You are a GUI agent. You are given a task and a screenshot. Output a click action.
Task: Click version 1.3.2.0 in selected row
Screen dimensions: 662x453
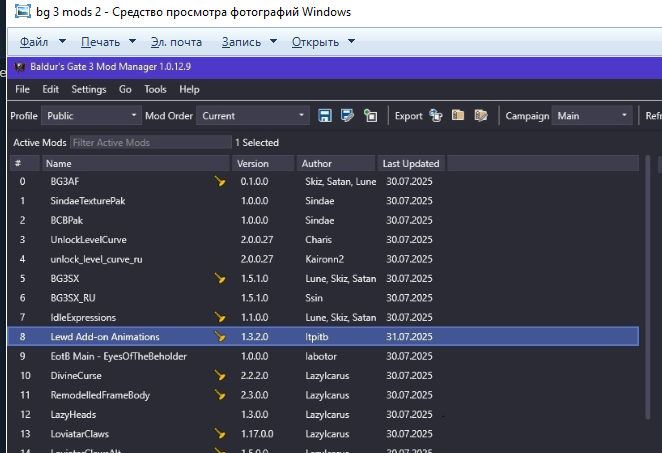255,337
